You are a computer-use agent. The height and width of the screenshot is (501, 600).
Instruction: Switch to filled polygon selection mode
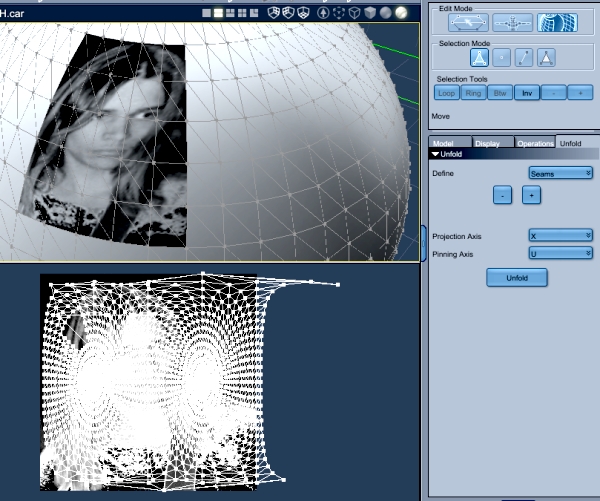point(546,58)
